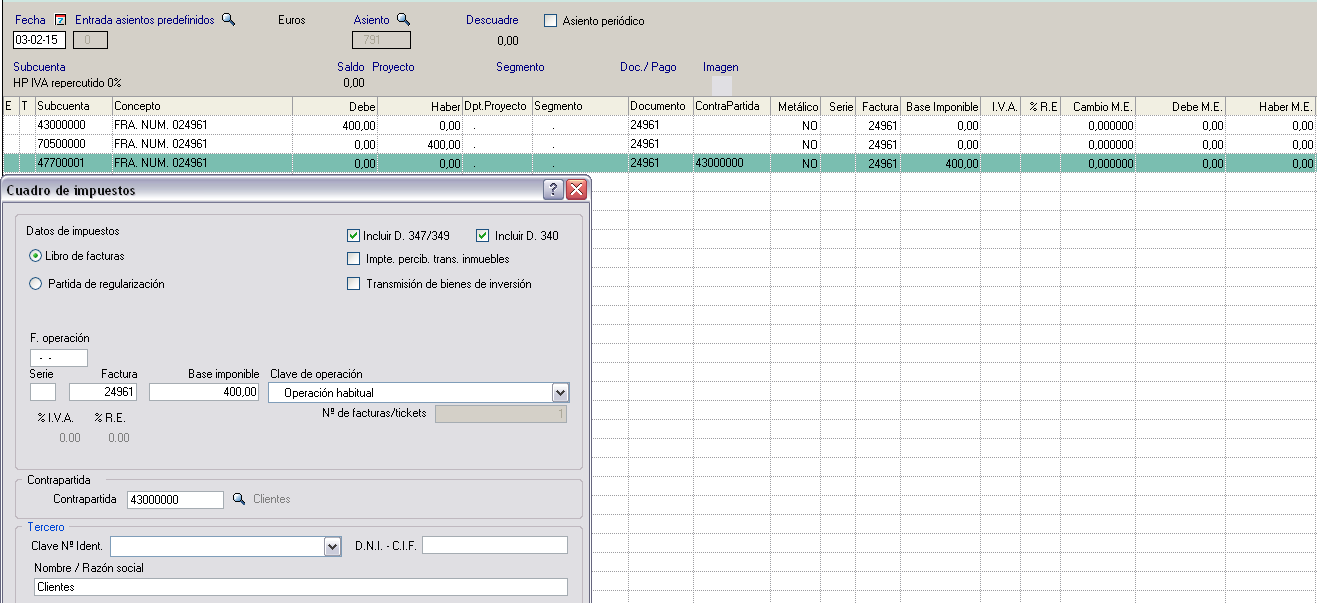Viewport: 1317px width, 603px height.
Task: Open the Clave de operación dropdown
Action: 560,393
